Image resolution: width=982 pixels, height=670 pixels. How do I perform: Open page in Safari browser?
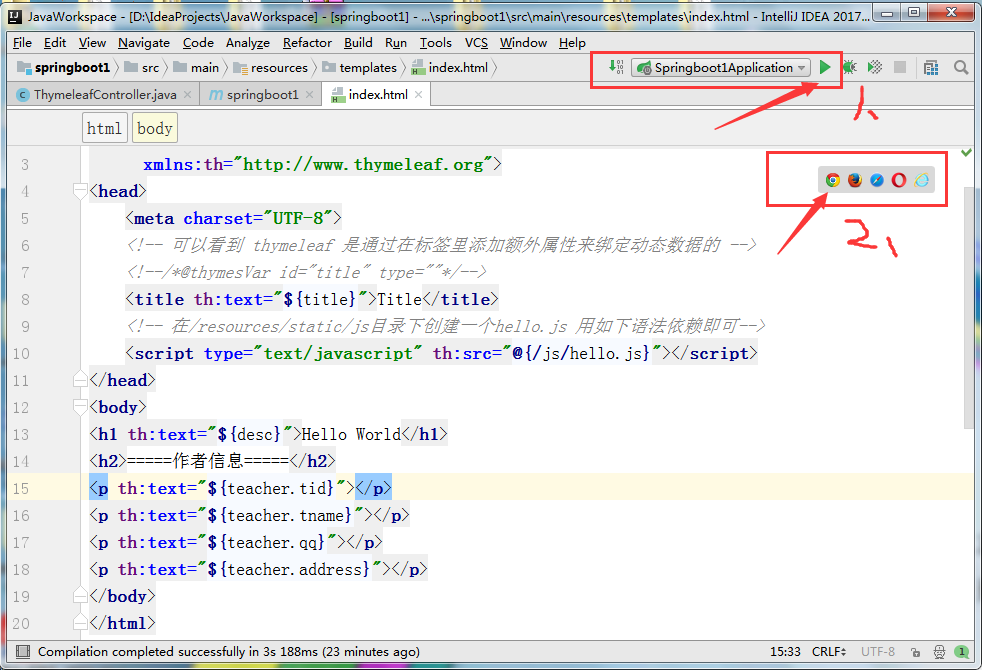pyautogui.click(x=877, y=180)
